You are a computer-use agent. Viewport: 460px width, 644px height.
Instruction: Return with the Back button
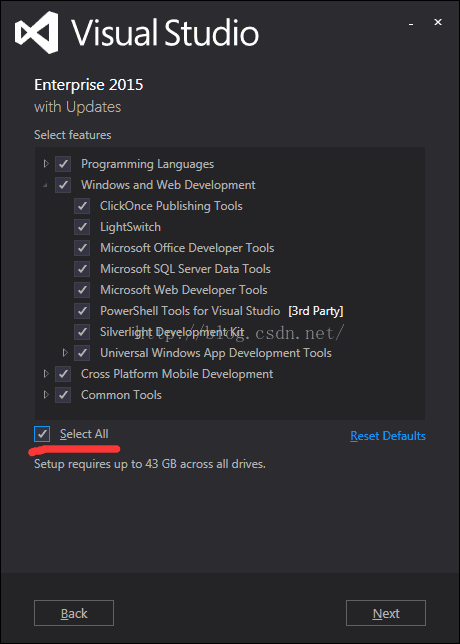point(74,613)
